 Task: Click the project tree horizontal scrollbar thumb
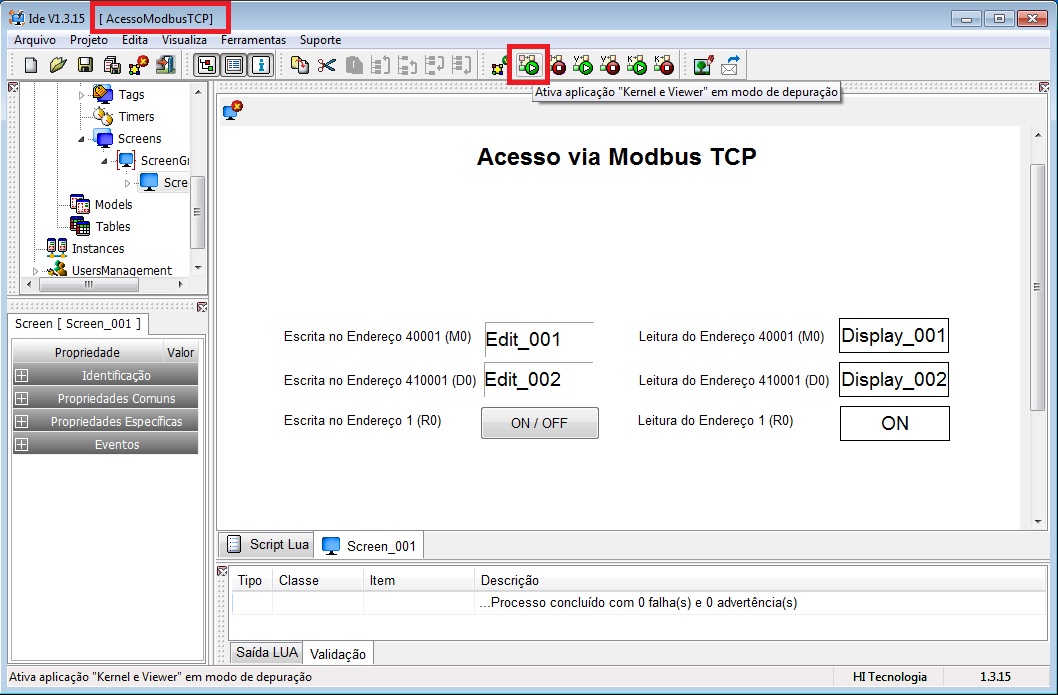(x=89, y=285)
